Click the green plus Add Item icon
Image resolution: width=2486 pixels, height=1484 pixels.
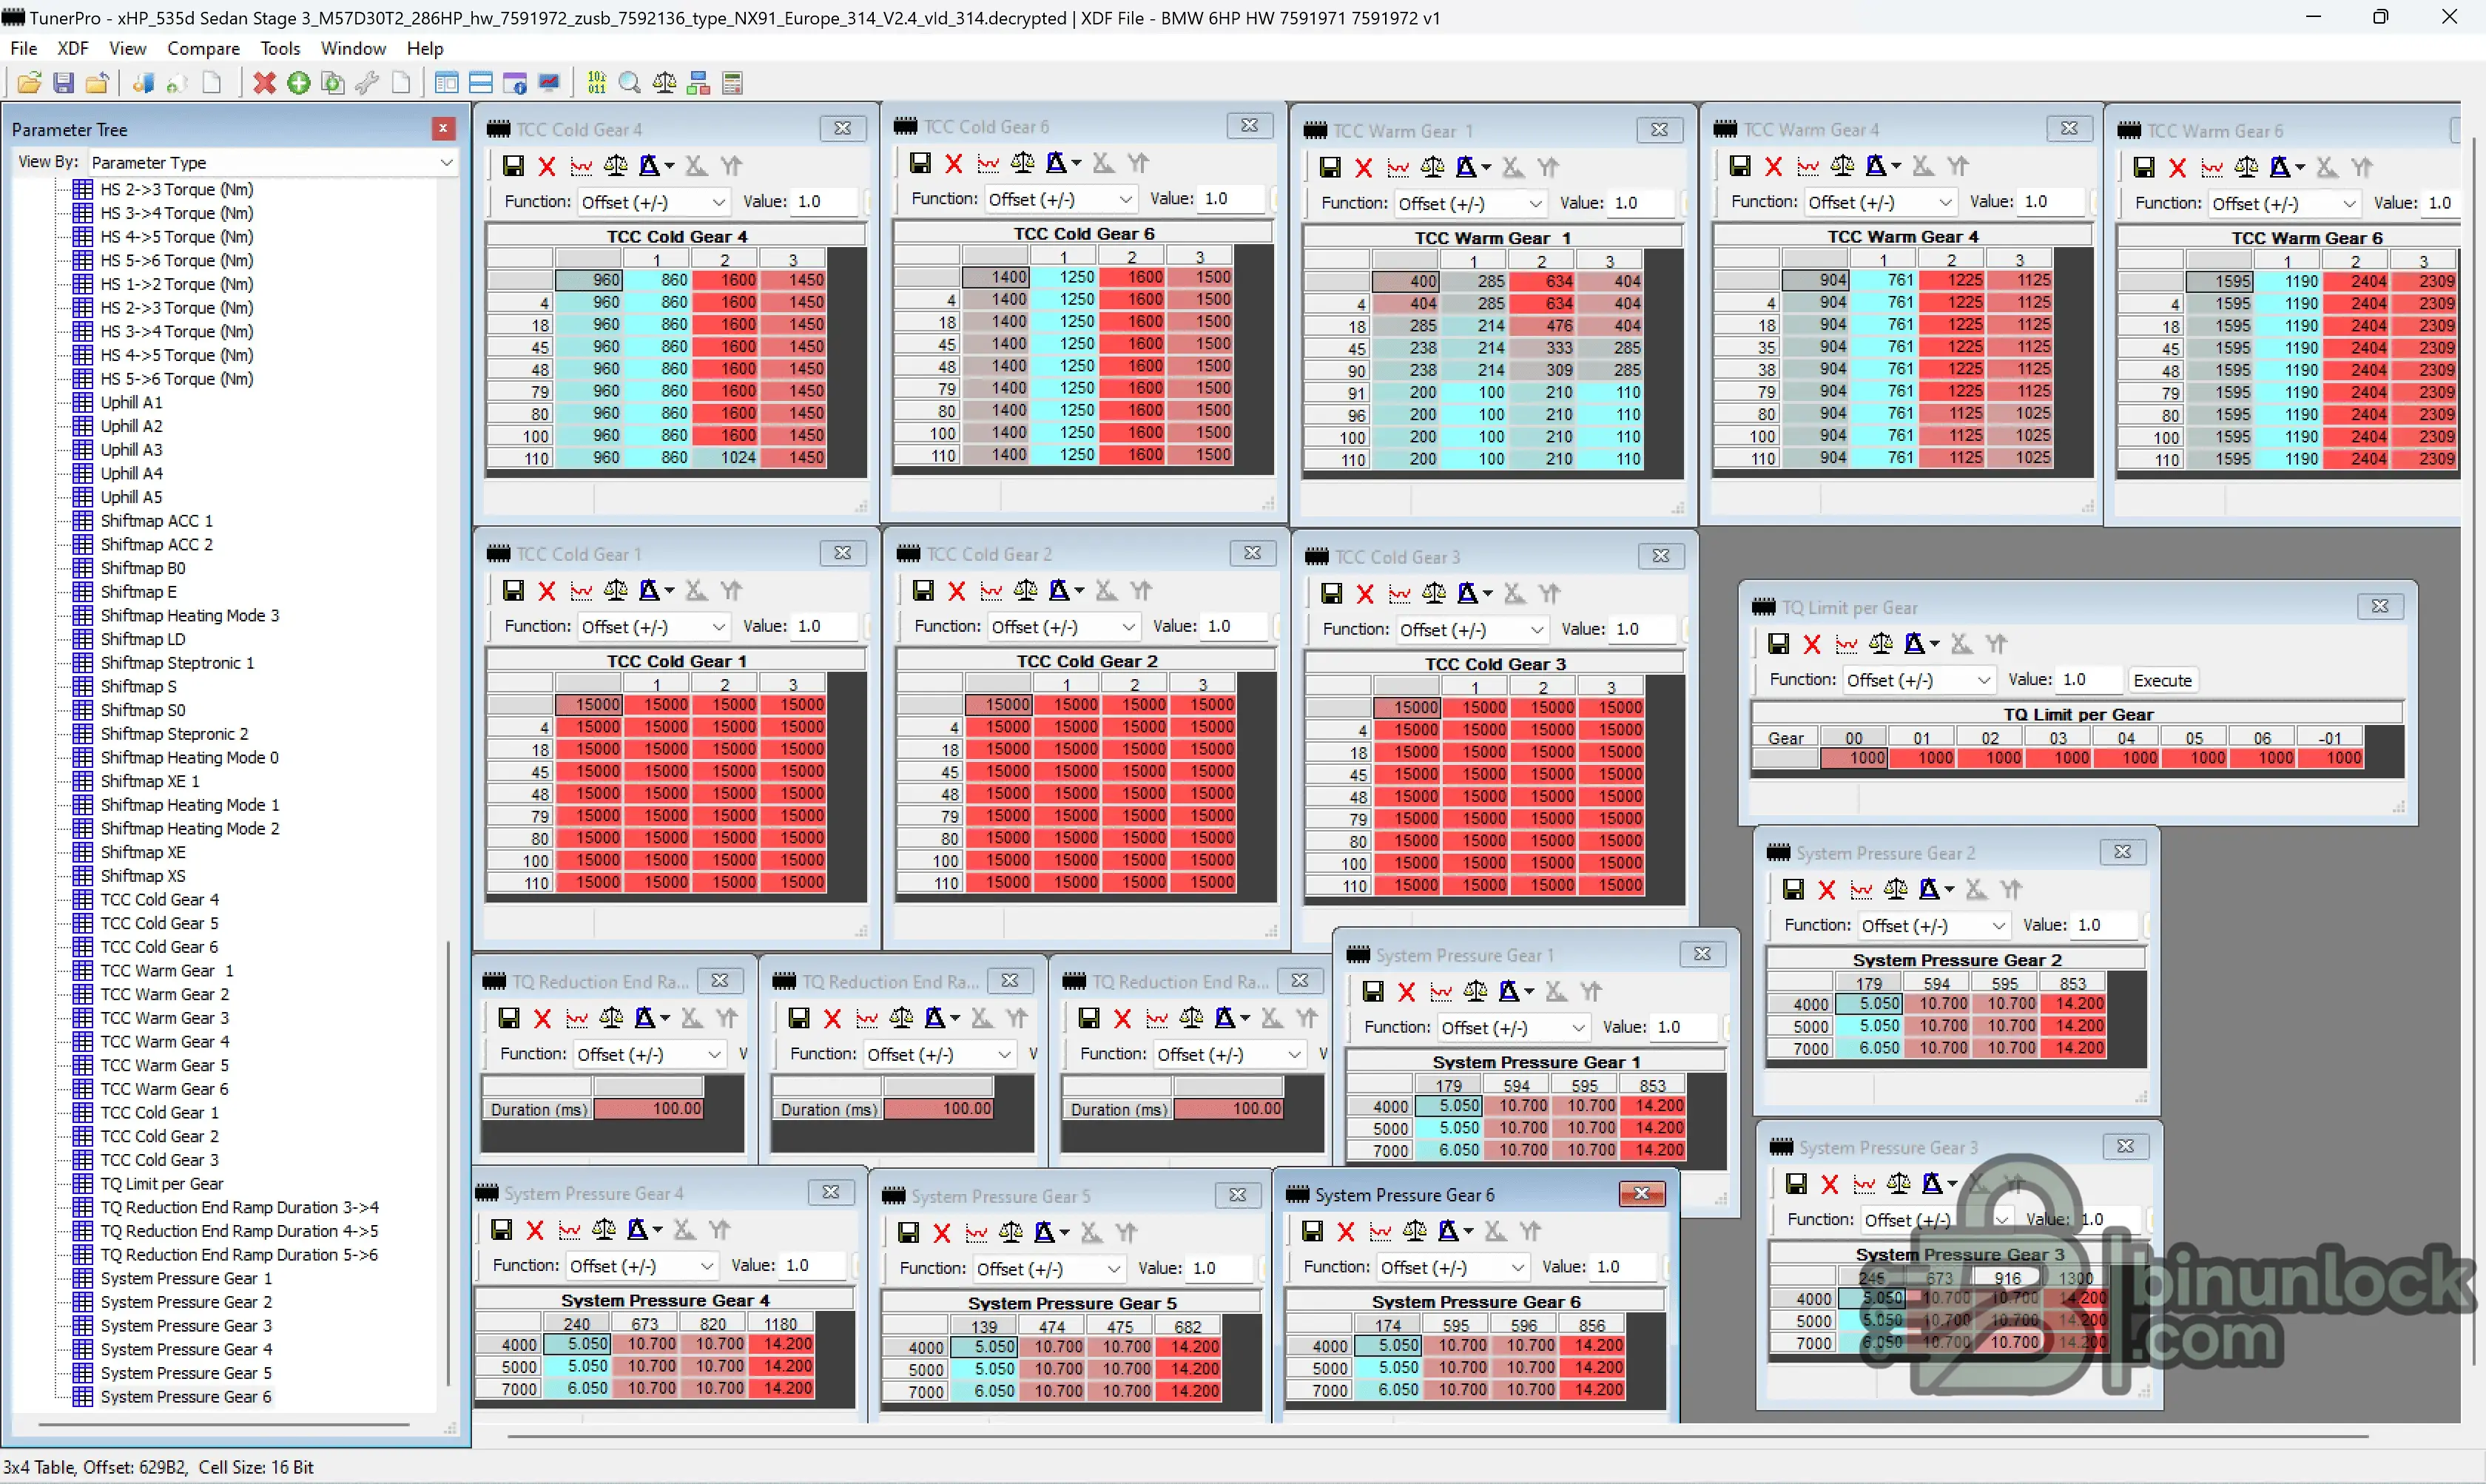[298, 83]
